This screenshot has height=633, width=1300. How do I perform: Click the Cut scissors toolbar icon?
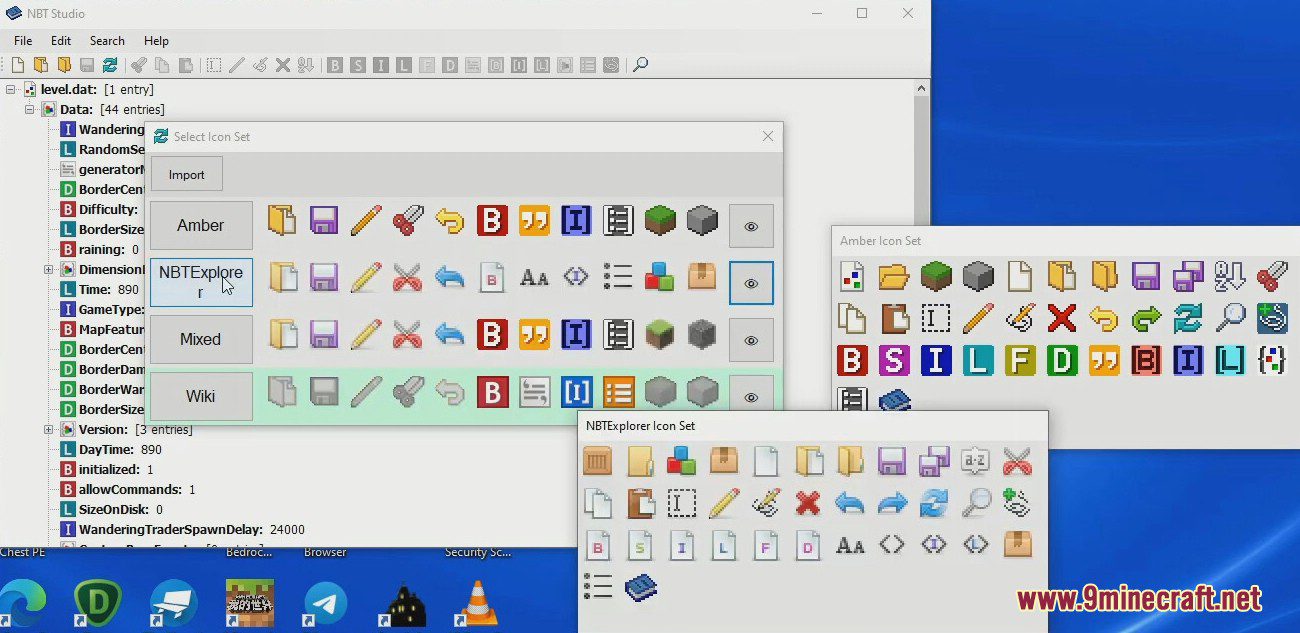point(139,65)
